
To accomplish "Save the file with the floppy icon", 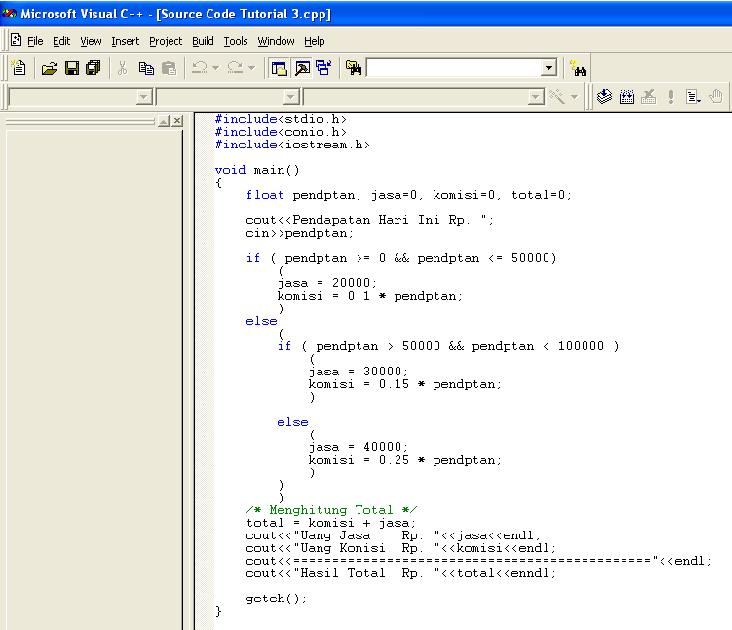I will (x=71, y=68).
